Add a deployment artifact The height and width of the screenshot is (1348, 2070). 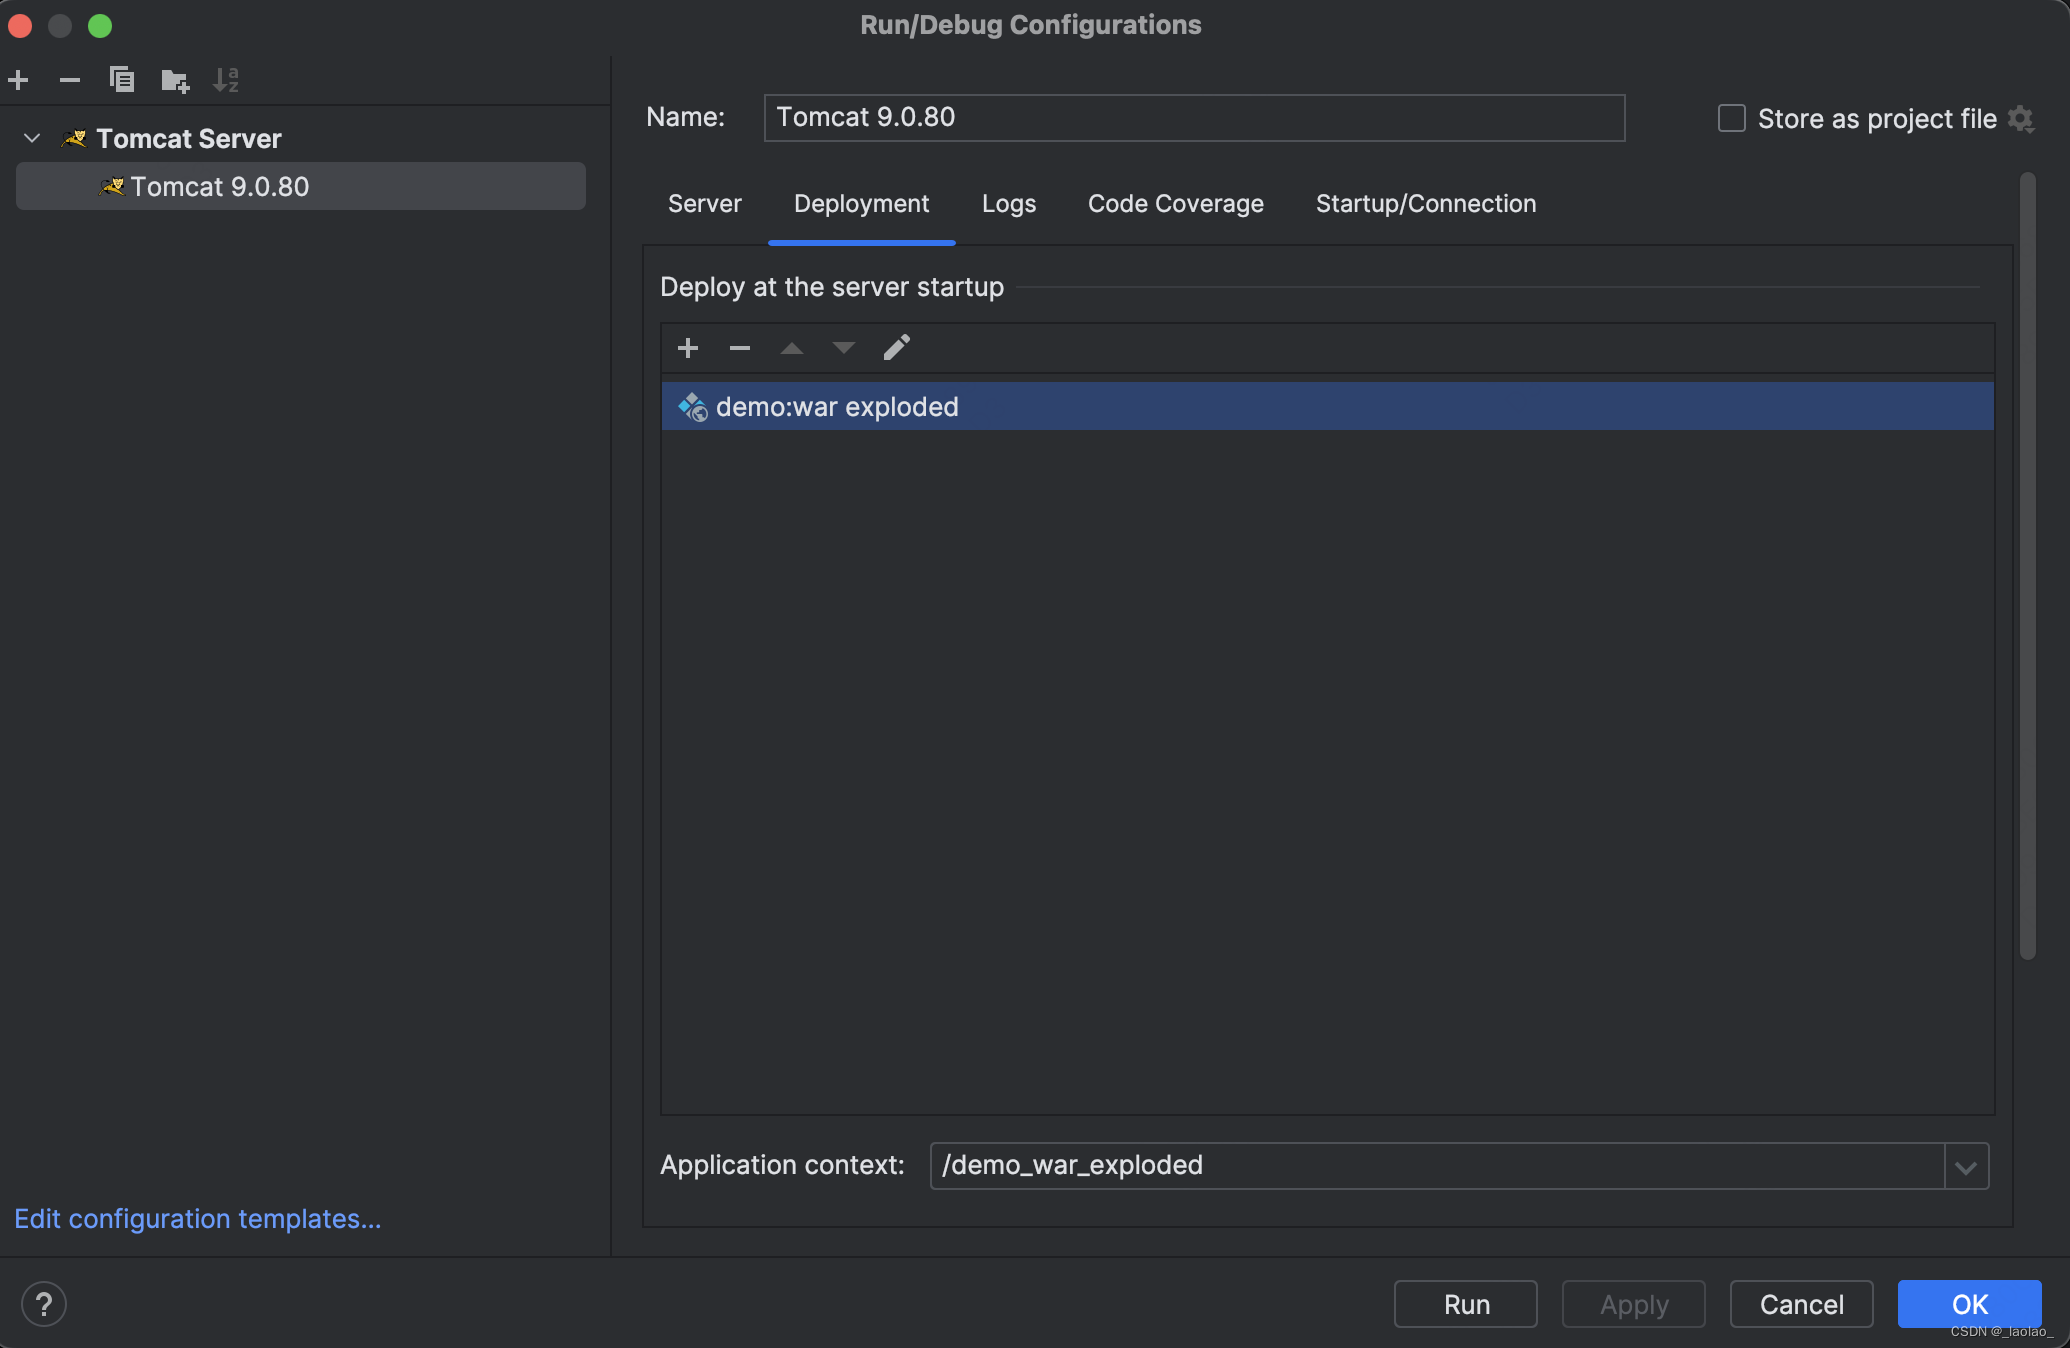coord(688,348)
